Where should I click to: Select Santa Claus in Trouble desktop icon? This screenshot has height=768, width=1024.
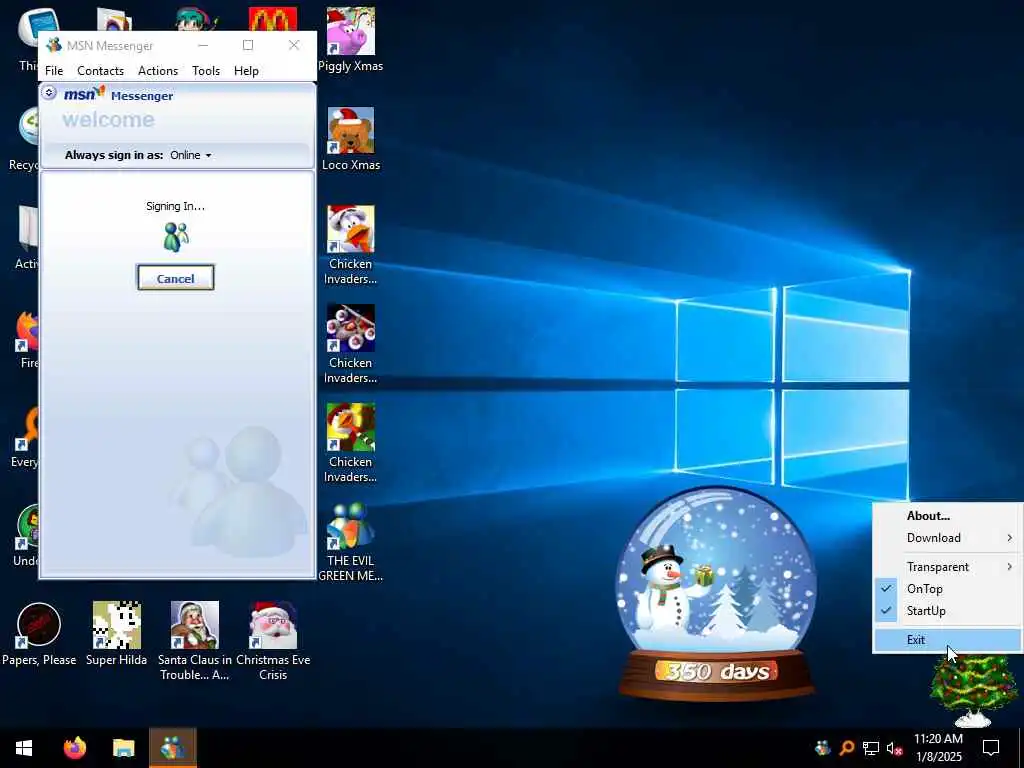click(x=195, y=641)
